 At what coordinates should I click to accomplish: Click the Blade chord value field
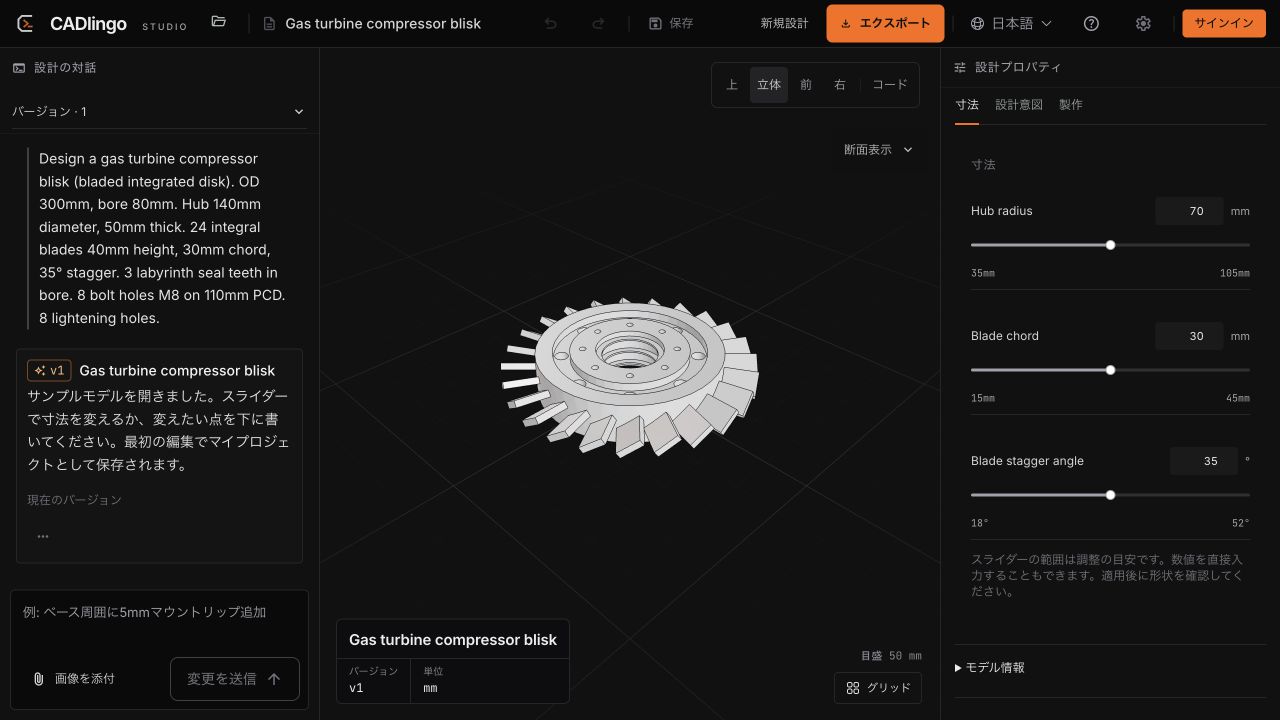pyautogui.click(x=1189, y=336)
